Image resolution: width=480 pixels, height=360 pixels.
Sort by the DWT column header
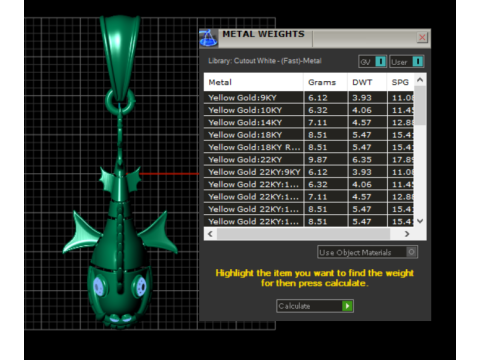tap(367, 82)
